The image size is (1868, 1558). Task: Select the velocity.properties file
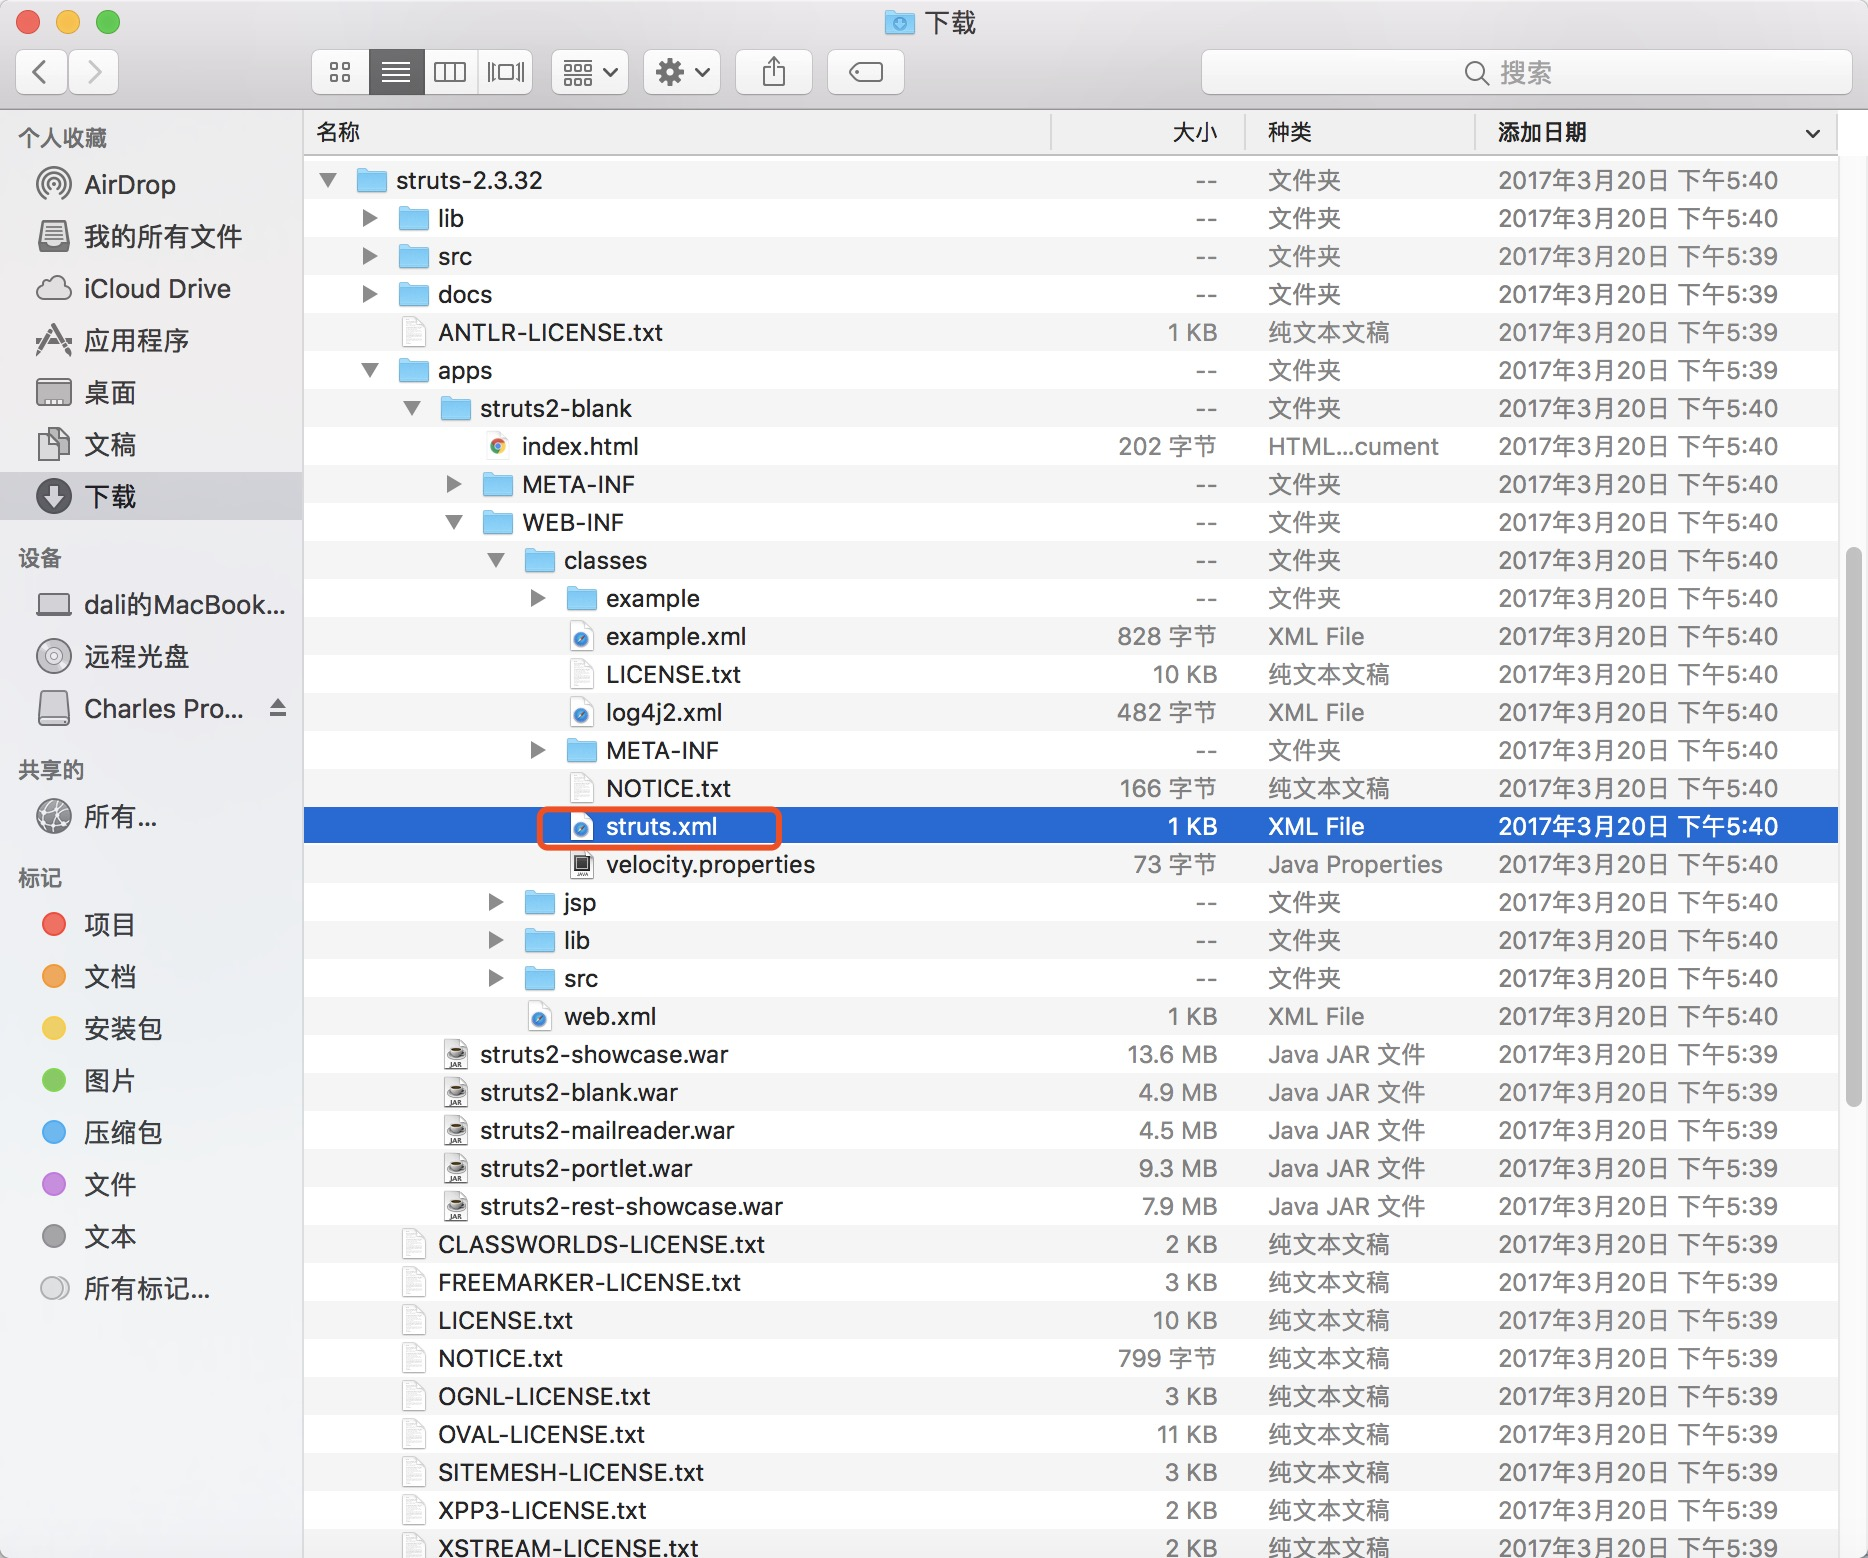pyautogui.click(x=1070, y=865)
